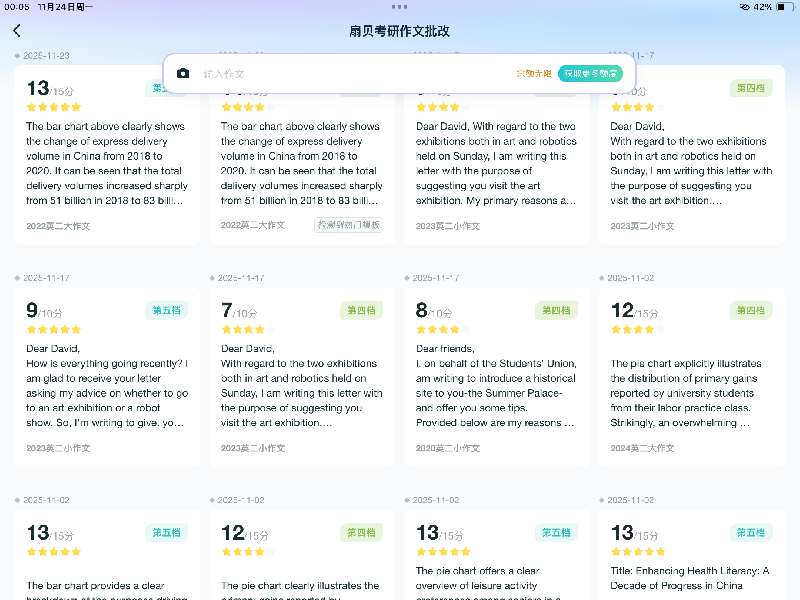Select the 2020英二小作文 label
Viewport: 800px width, 600px height.
pos(448,448)
